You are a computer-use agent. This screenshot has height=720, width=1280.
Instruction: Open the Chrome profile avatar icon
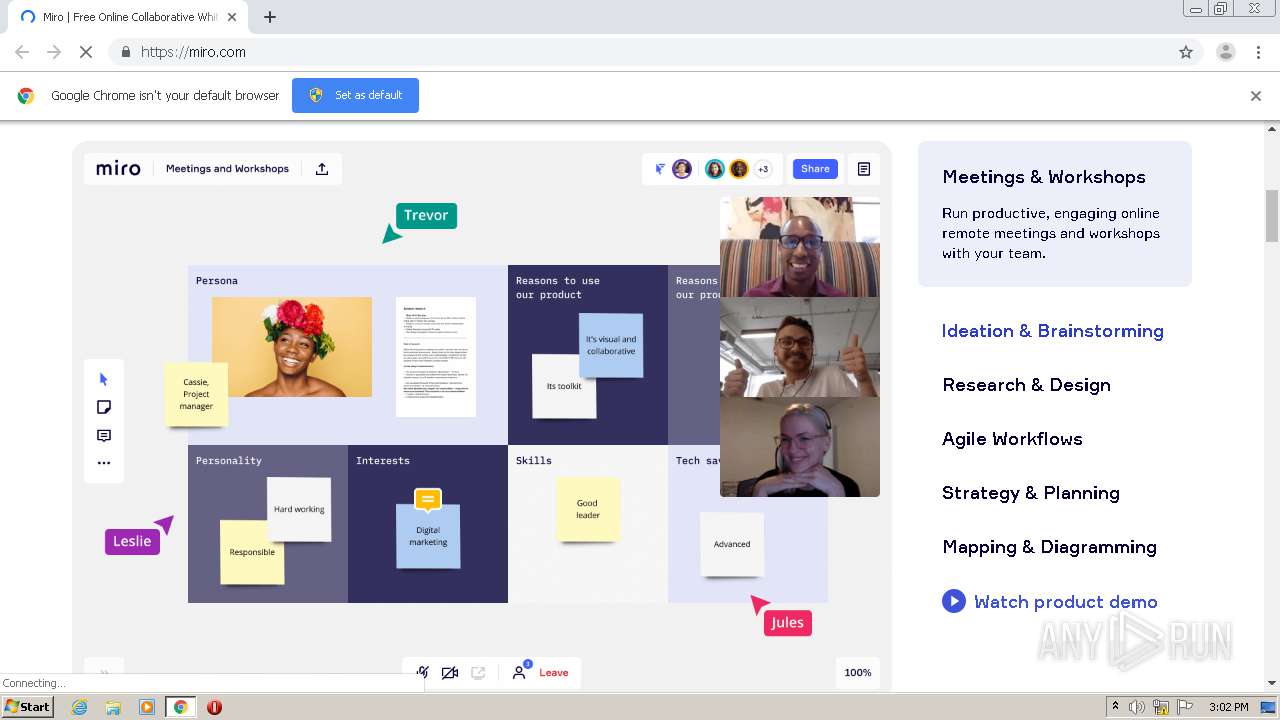click(x=1226, y=52)
